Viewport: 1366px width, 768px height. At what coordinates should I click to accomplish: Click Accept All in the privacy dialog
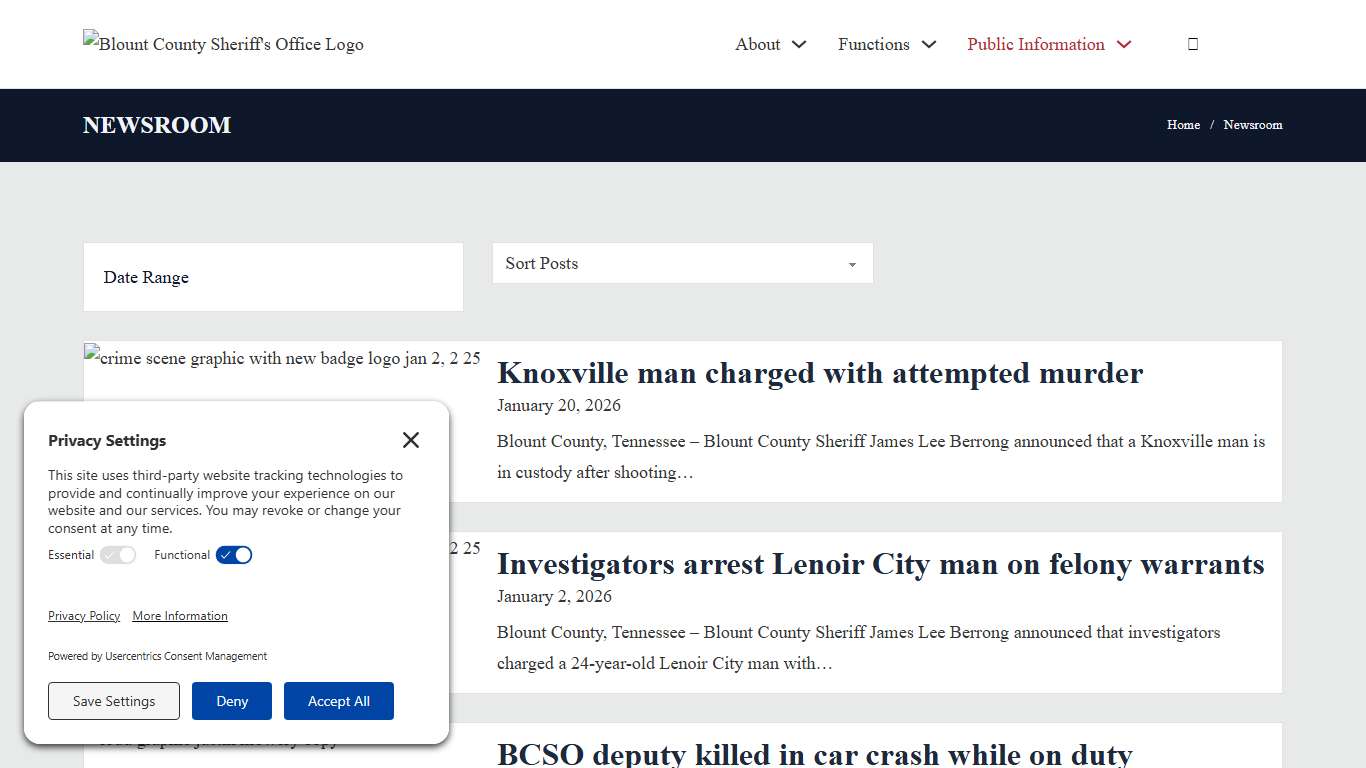pos(339,701)
